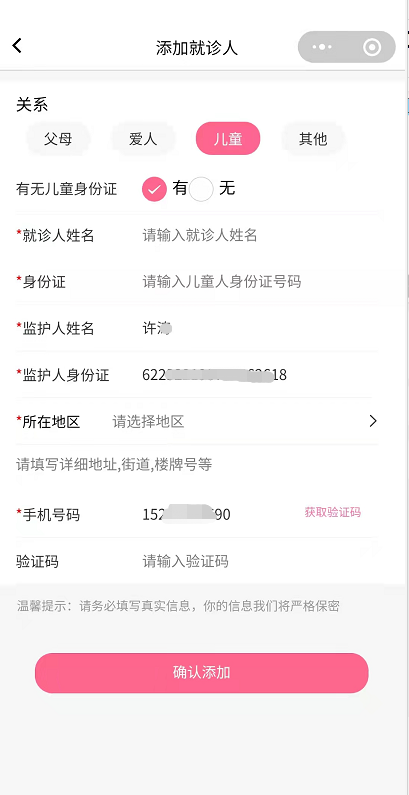Tap the circular close mini program icon
Image resolution: width=409 pixels, height=795 pixels.
click(x=371, y=47)
